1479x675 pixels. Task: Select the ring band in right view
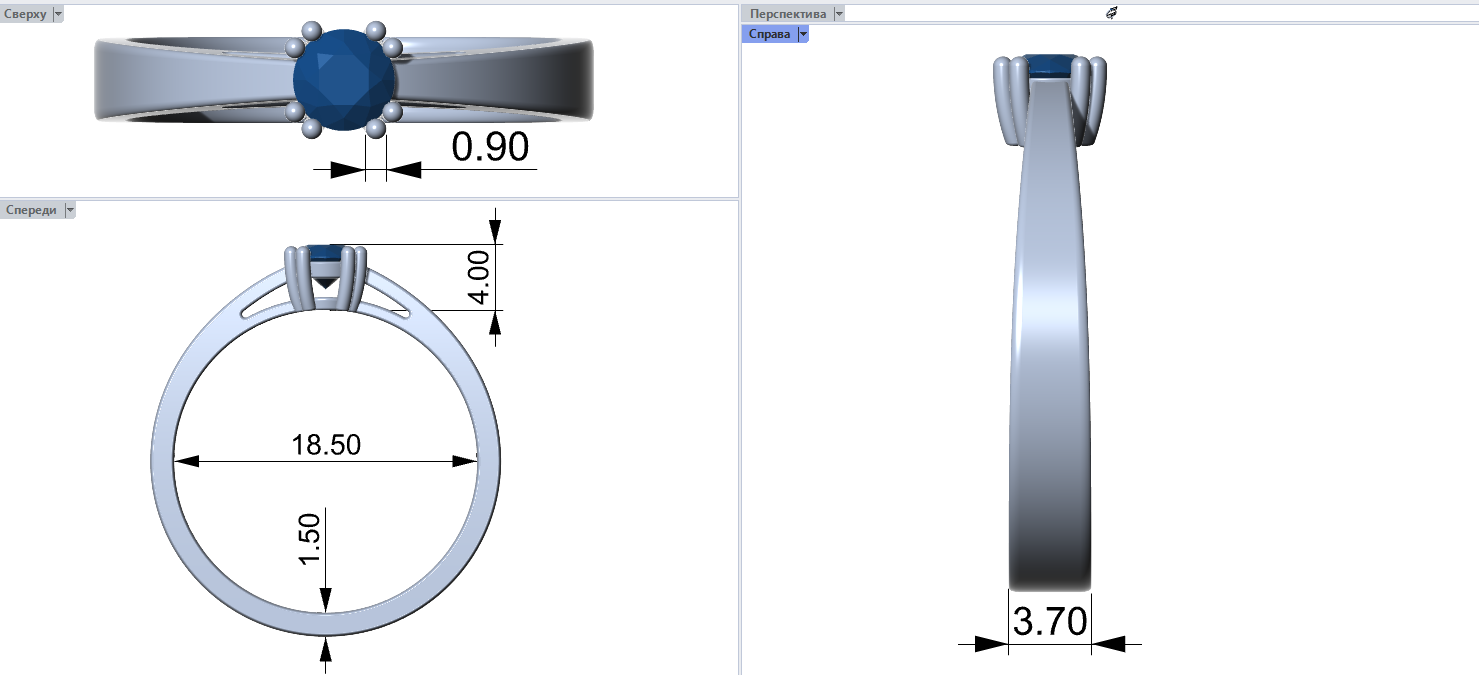(x=1049, y=350)
